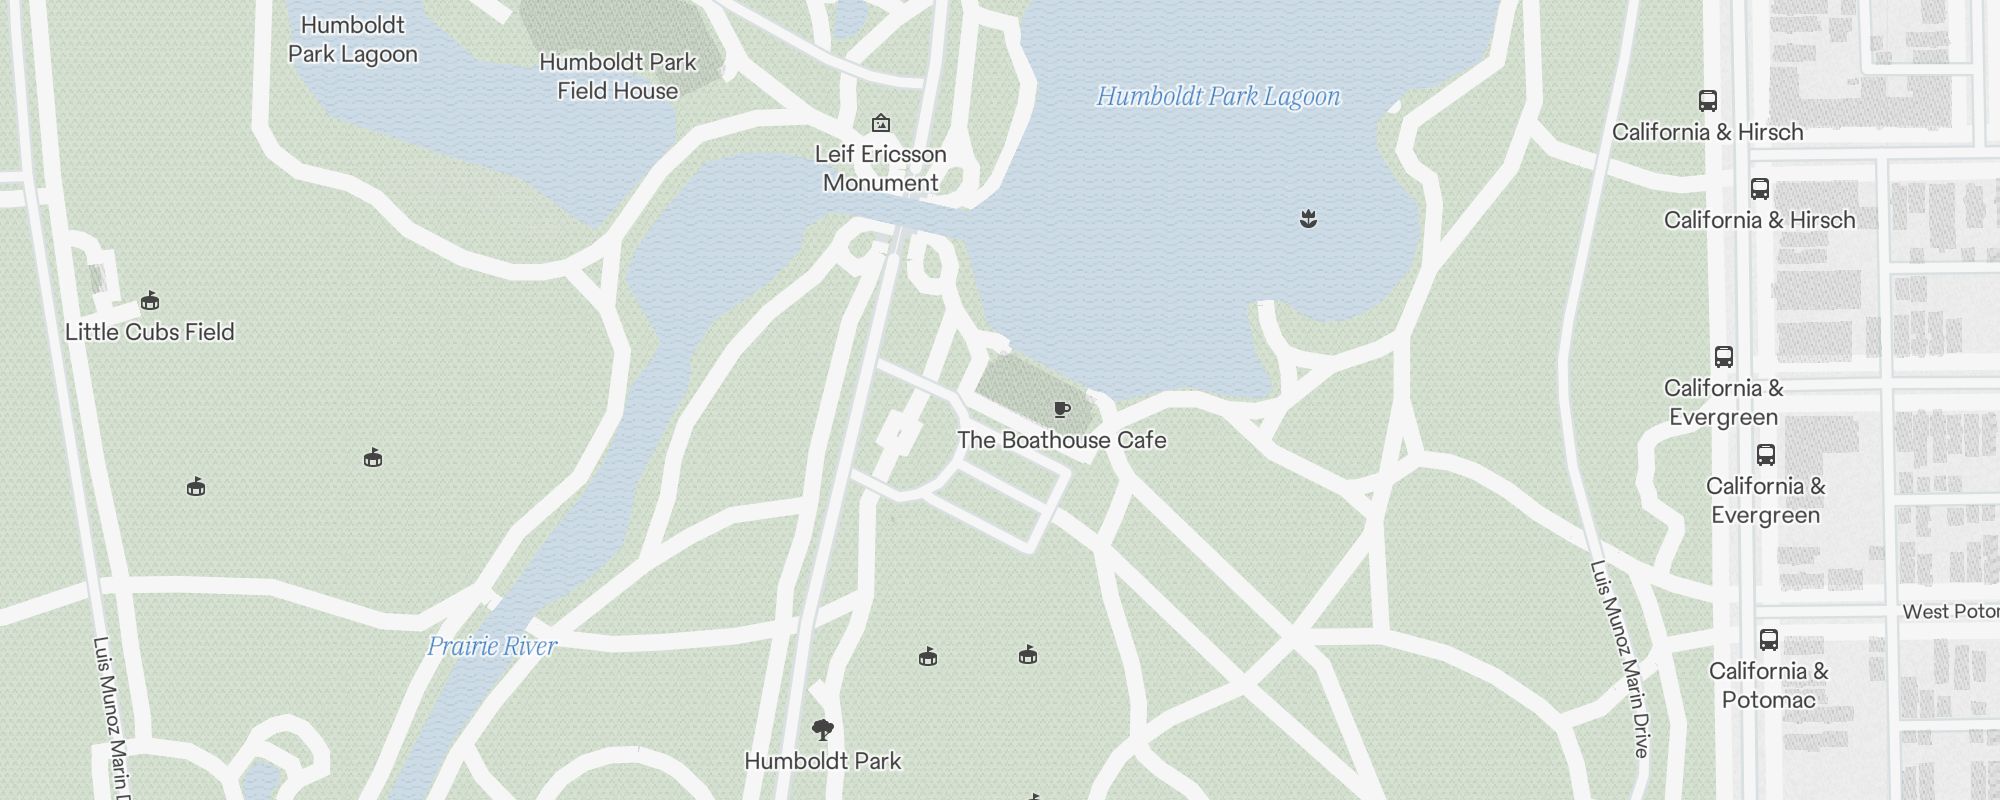Screen dimensions: 2000x800
Task: Select the lower California & Hirsch bus icon
Action: pyautogui.click(x=1760, y=189)
